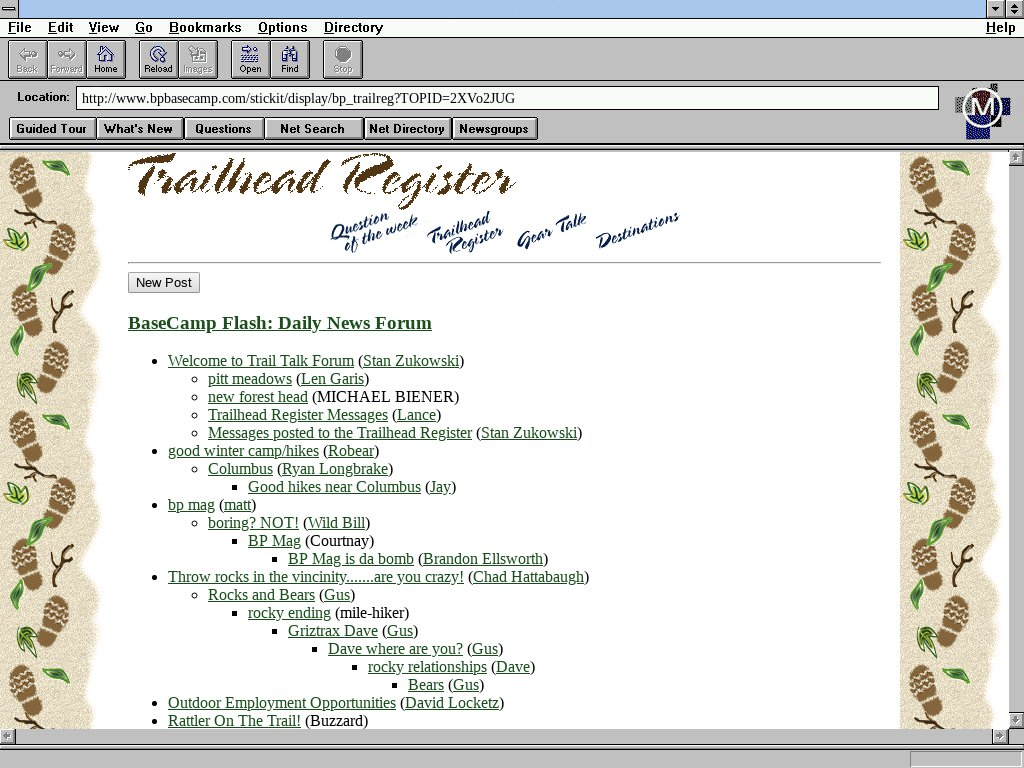Image resolution: width=1024 pixels, height=768 pixels.
Task: Click the vertical scrollbar down arrow
Action: [1016, 720]
